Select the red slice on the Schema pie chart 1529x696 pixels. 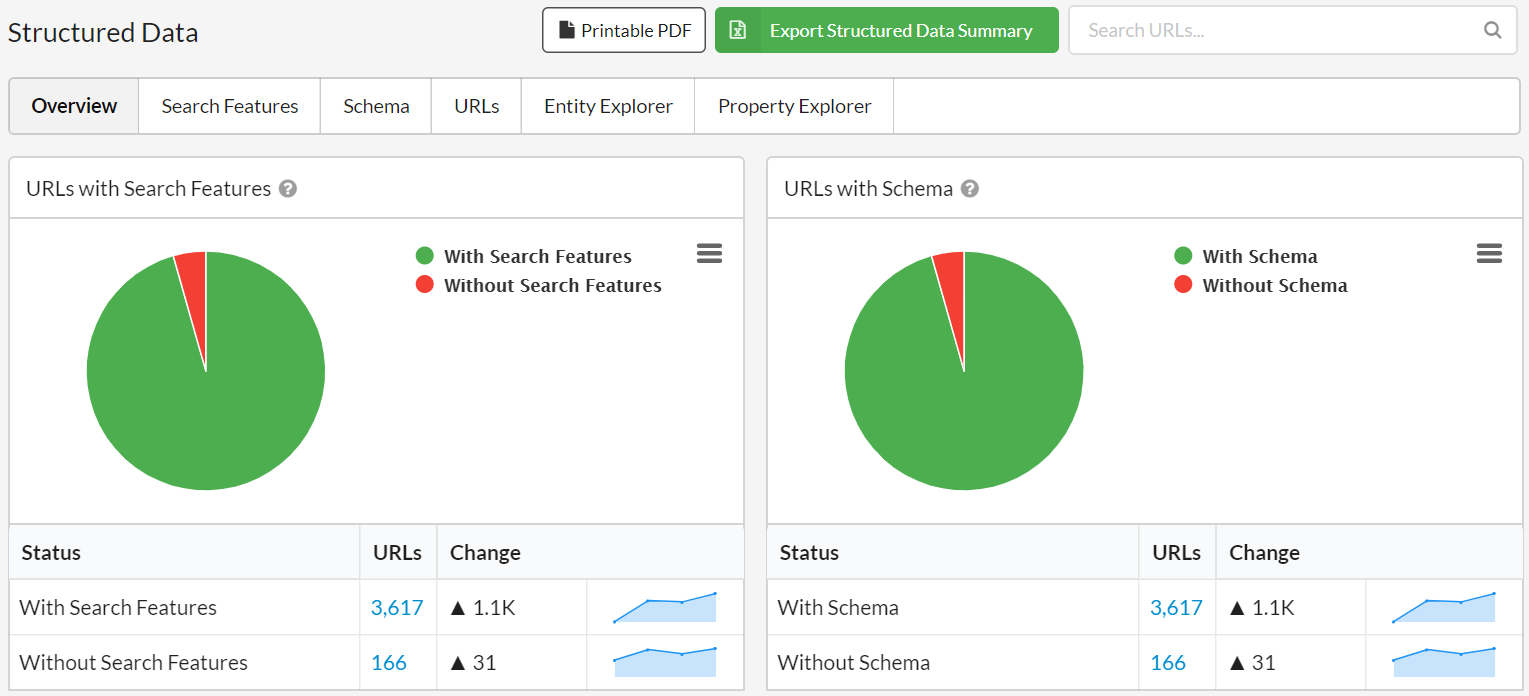953,280
